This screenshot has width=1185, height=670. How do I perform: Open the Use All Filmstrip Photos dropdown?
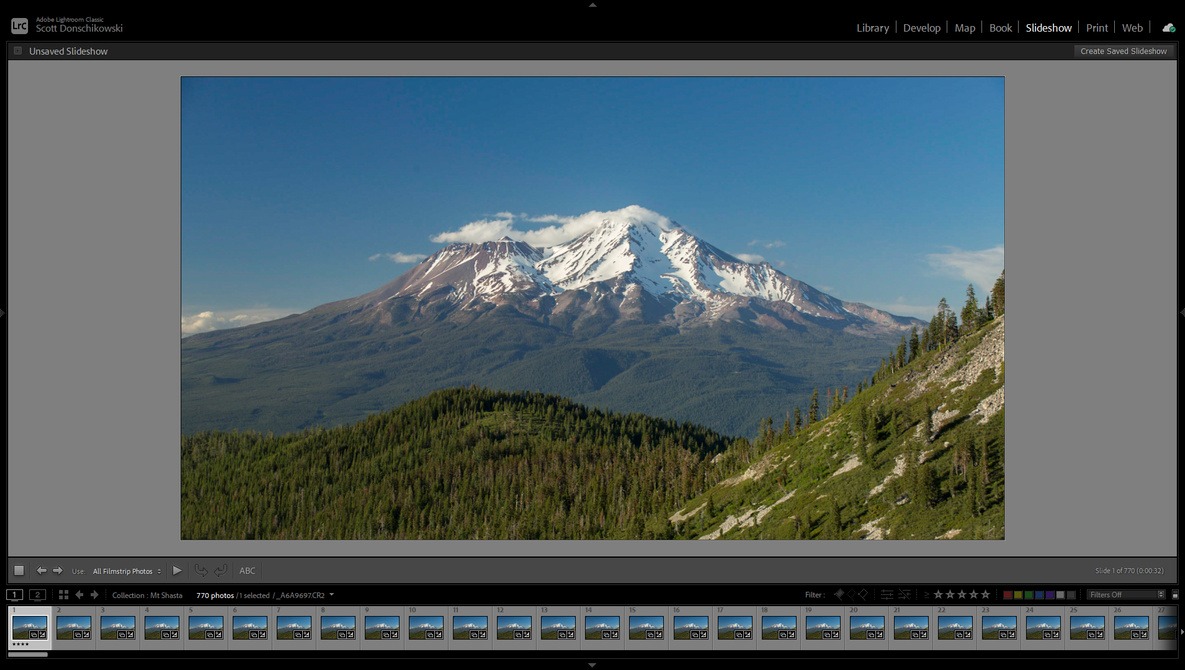click(x=127, y=571)
